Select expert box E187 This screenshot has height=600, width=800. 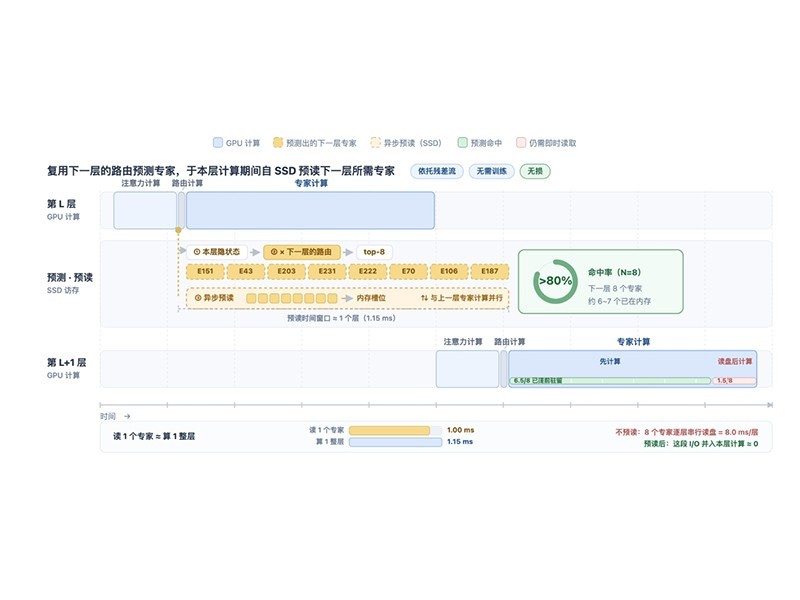click(489, 271)
